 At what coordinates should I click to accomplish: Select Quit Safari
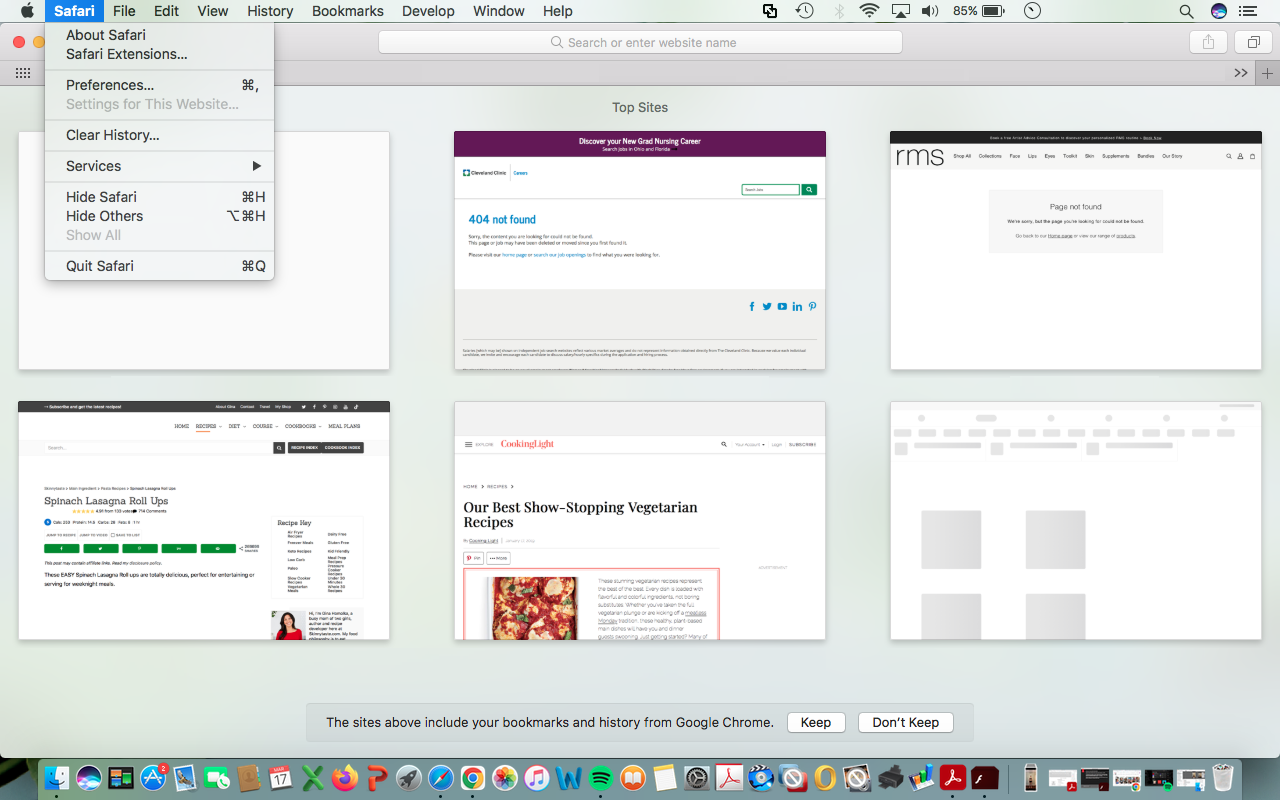(x=159, y=266)
